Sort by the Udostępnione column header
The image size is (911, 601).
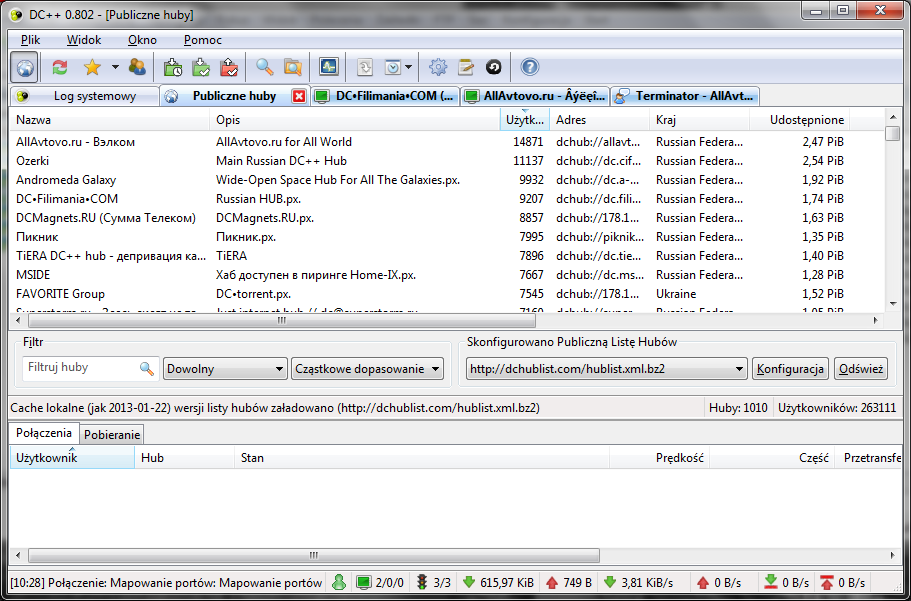point(799,120)
